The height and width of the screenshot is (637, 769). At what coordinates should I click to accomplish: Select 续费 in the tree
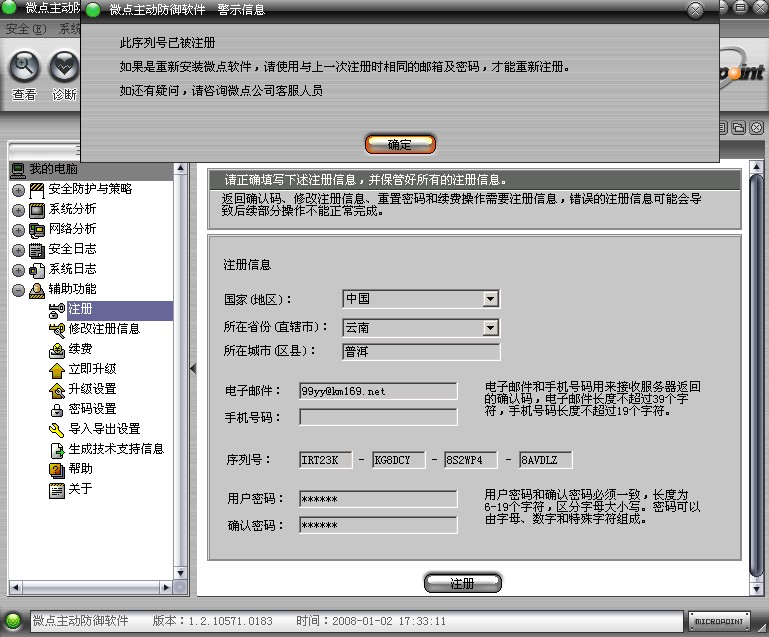(x=80, y=349)
